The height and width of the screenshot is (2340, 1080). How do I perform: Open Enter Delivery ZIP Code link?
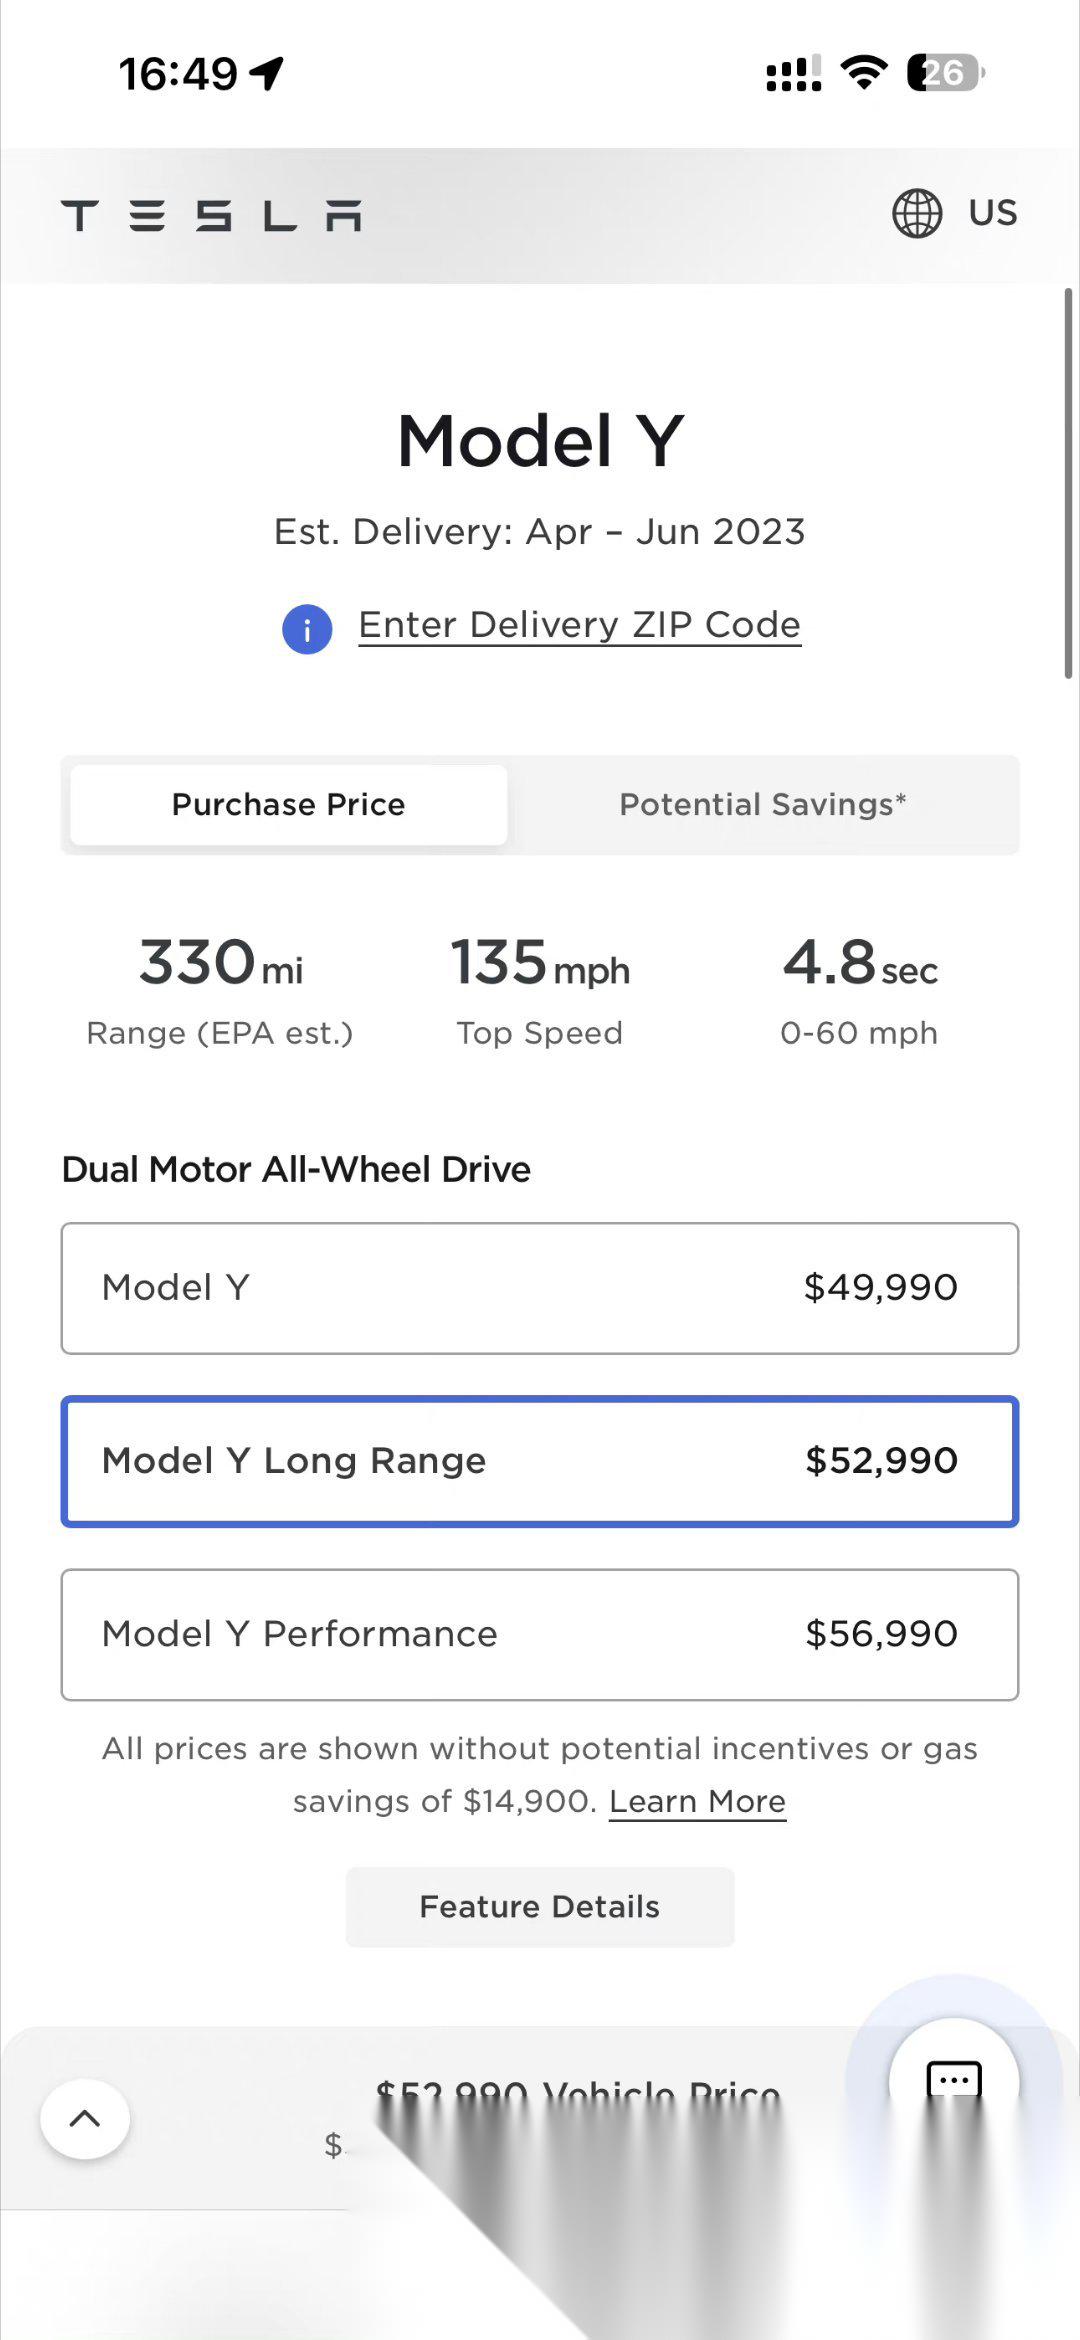point(579,626)
